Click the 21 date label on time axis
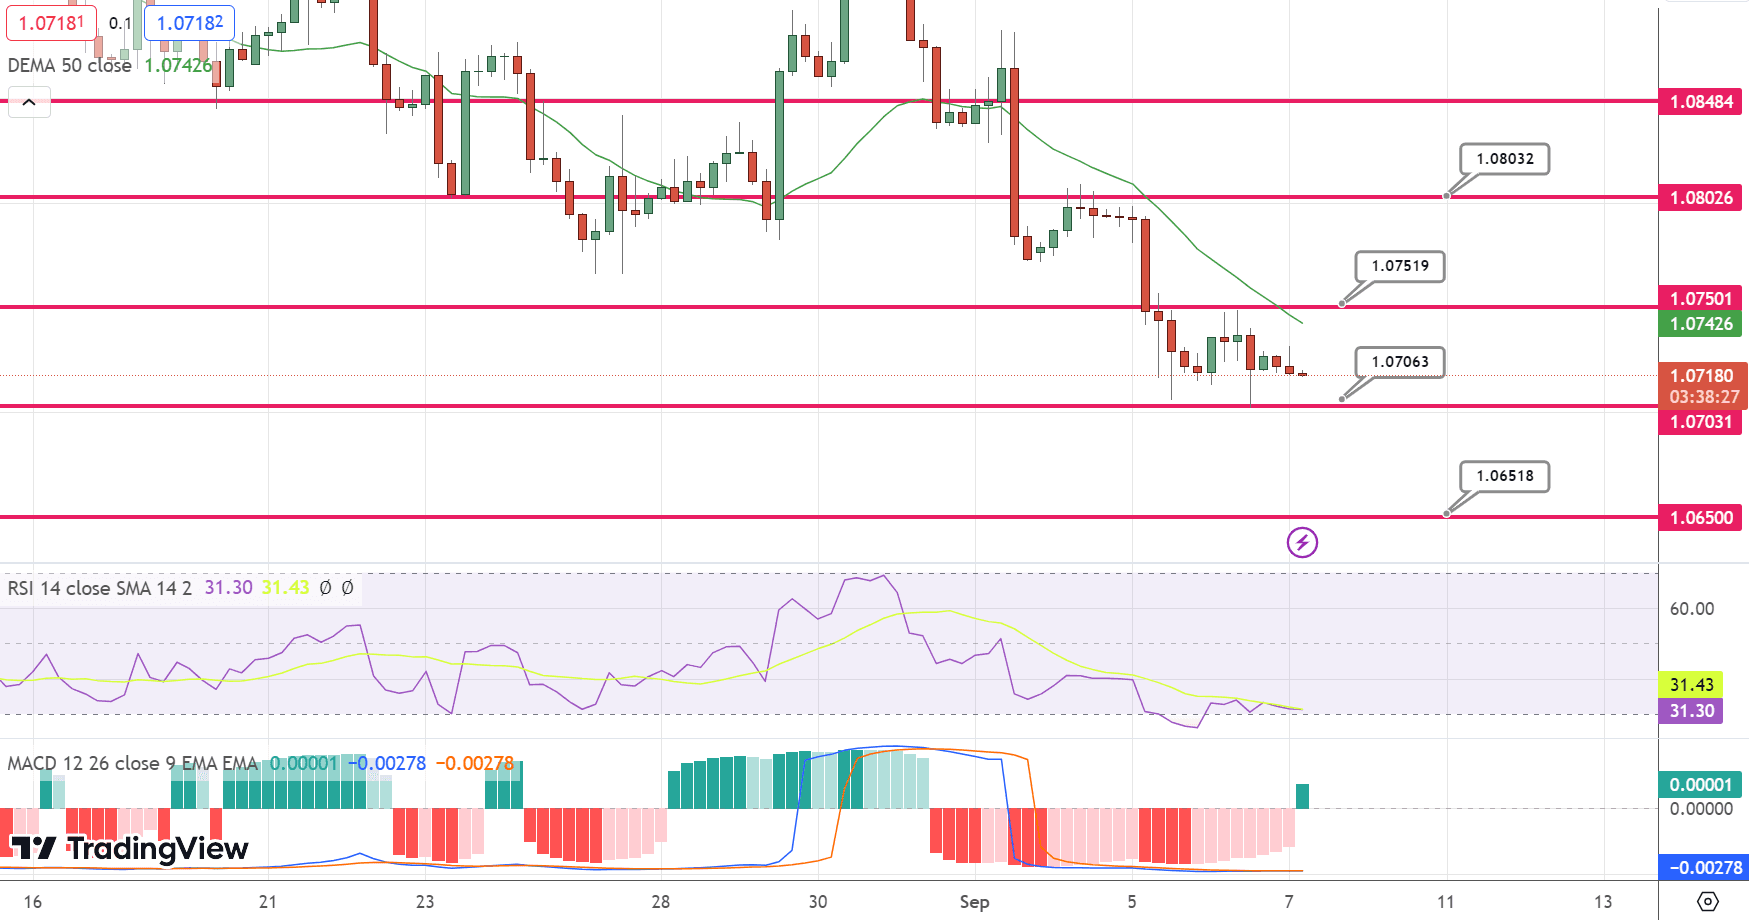The width and height of the screenshot is (1749, 920). click(x=267, y=902)
